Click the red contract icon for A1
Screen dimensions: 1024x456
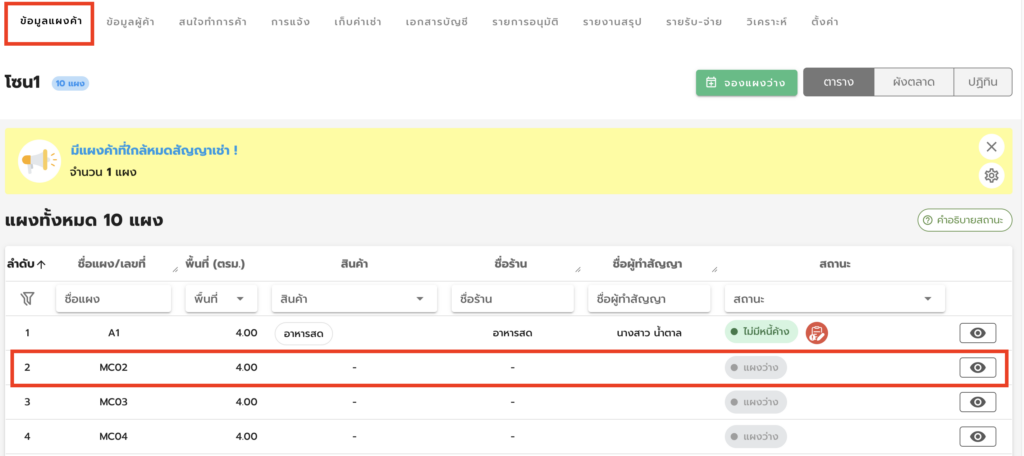coord(816,333)
